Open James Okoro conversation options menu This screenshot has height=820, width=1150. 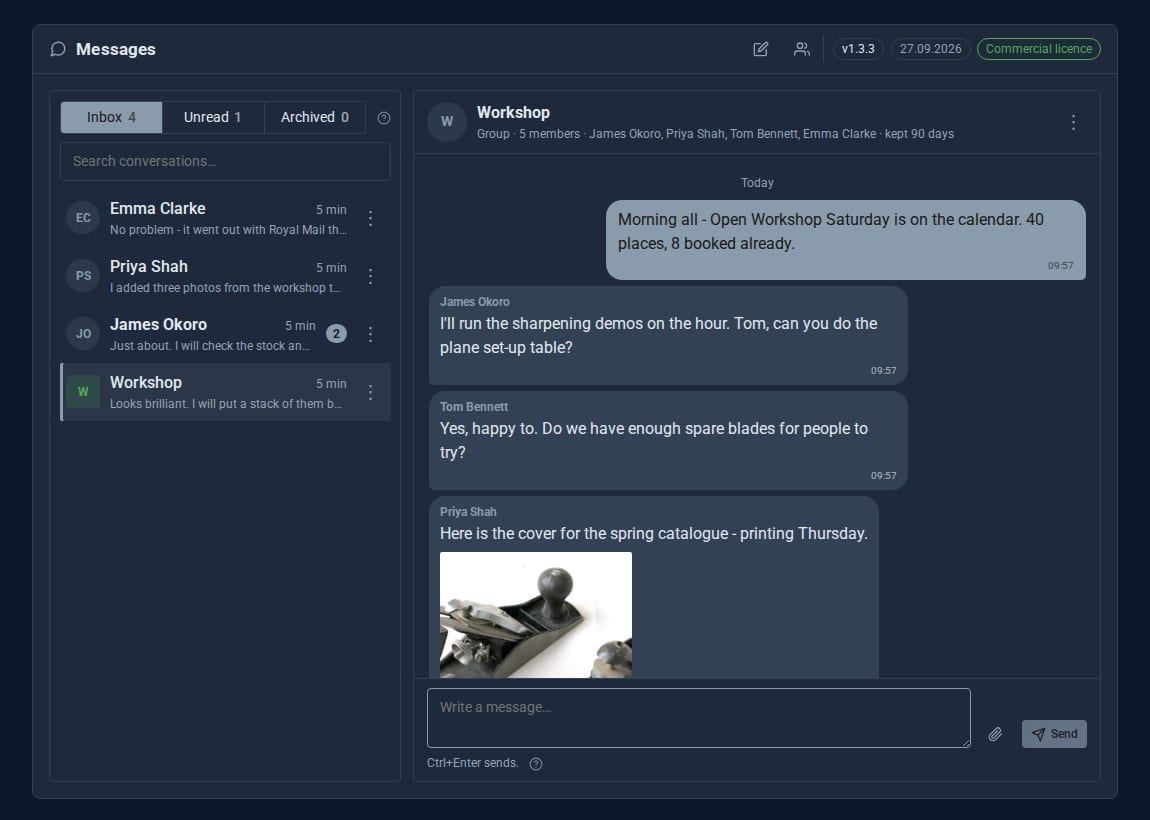(x=370, y=334)
